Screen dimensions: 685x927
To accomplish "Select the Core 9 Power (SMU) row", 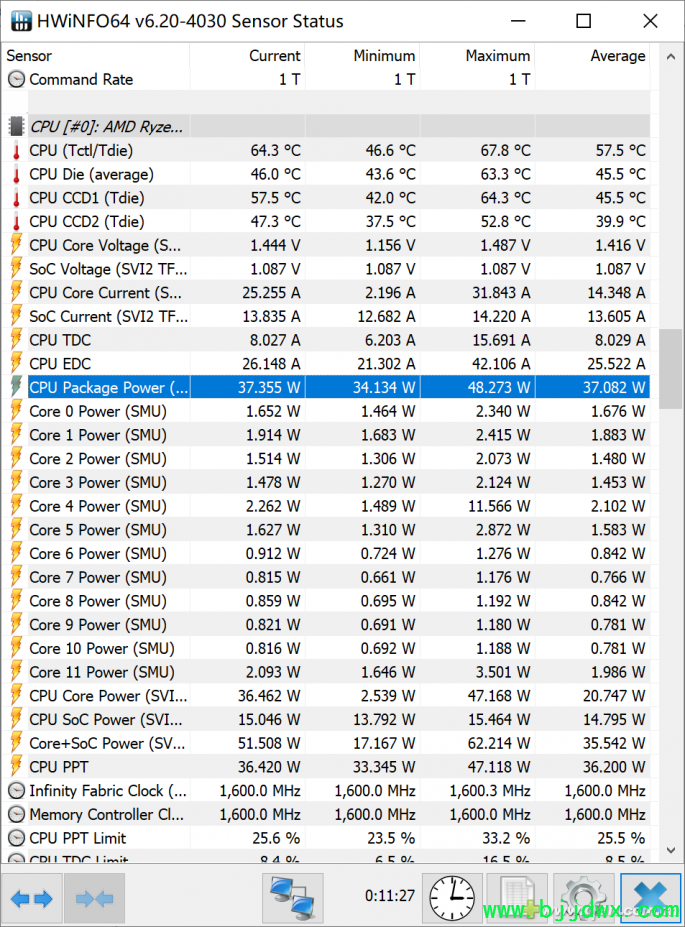I will (326, 624).
